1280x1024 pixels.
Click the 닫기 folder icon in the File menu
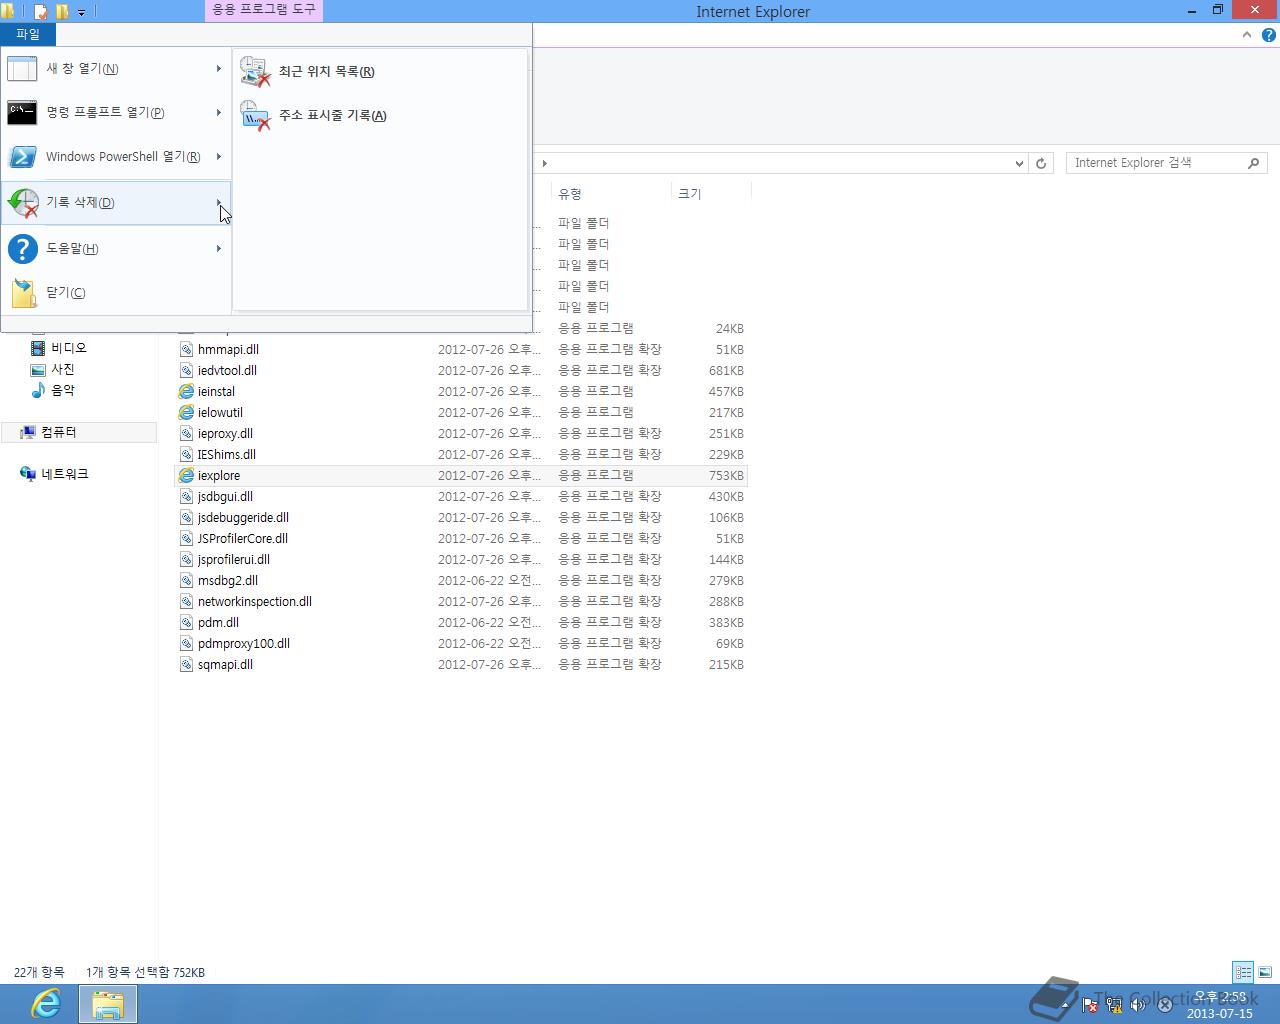pyautogui.click(x=24, y=293)
